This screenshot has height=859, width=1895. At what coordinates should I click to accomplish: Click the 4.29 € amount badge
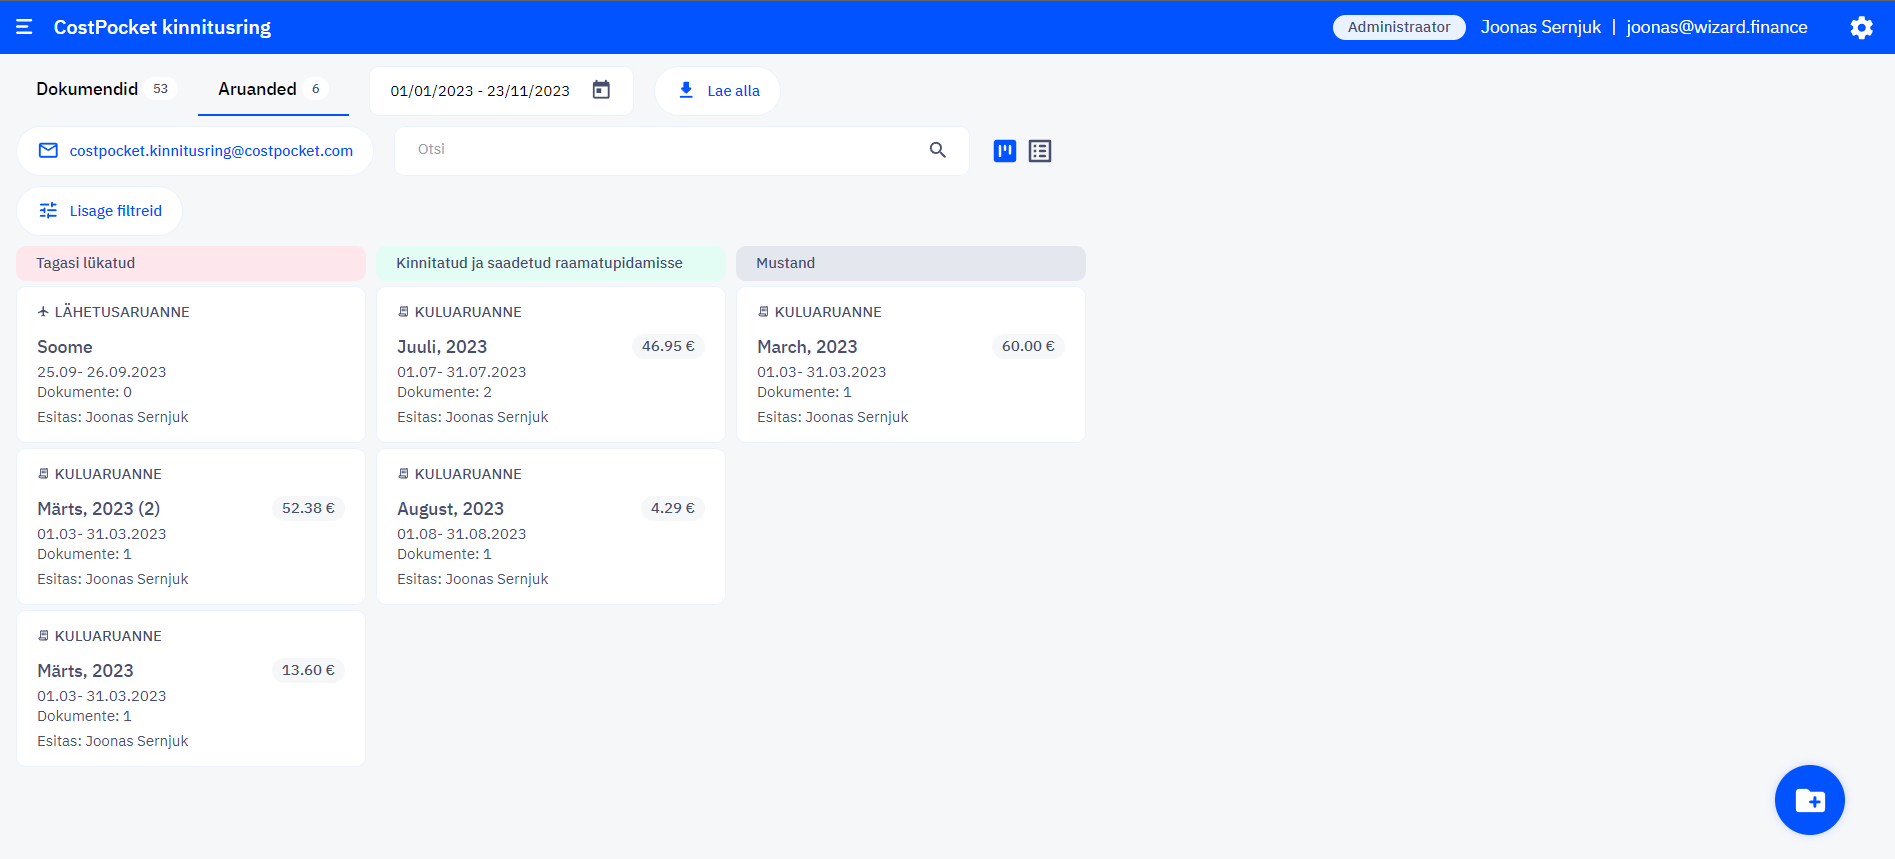tap(673, 508)
